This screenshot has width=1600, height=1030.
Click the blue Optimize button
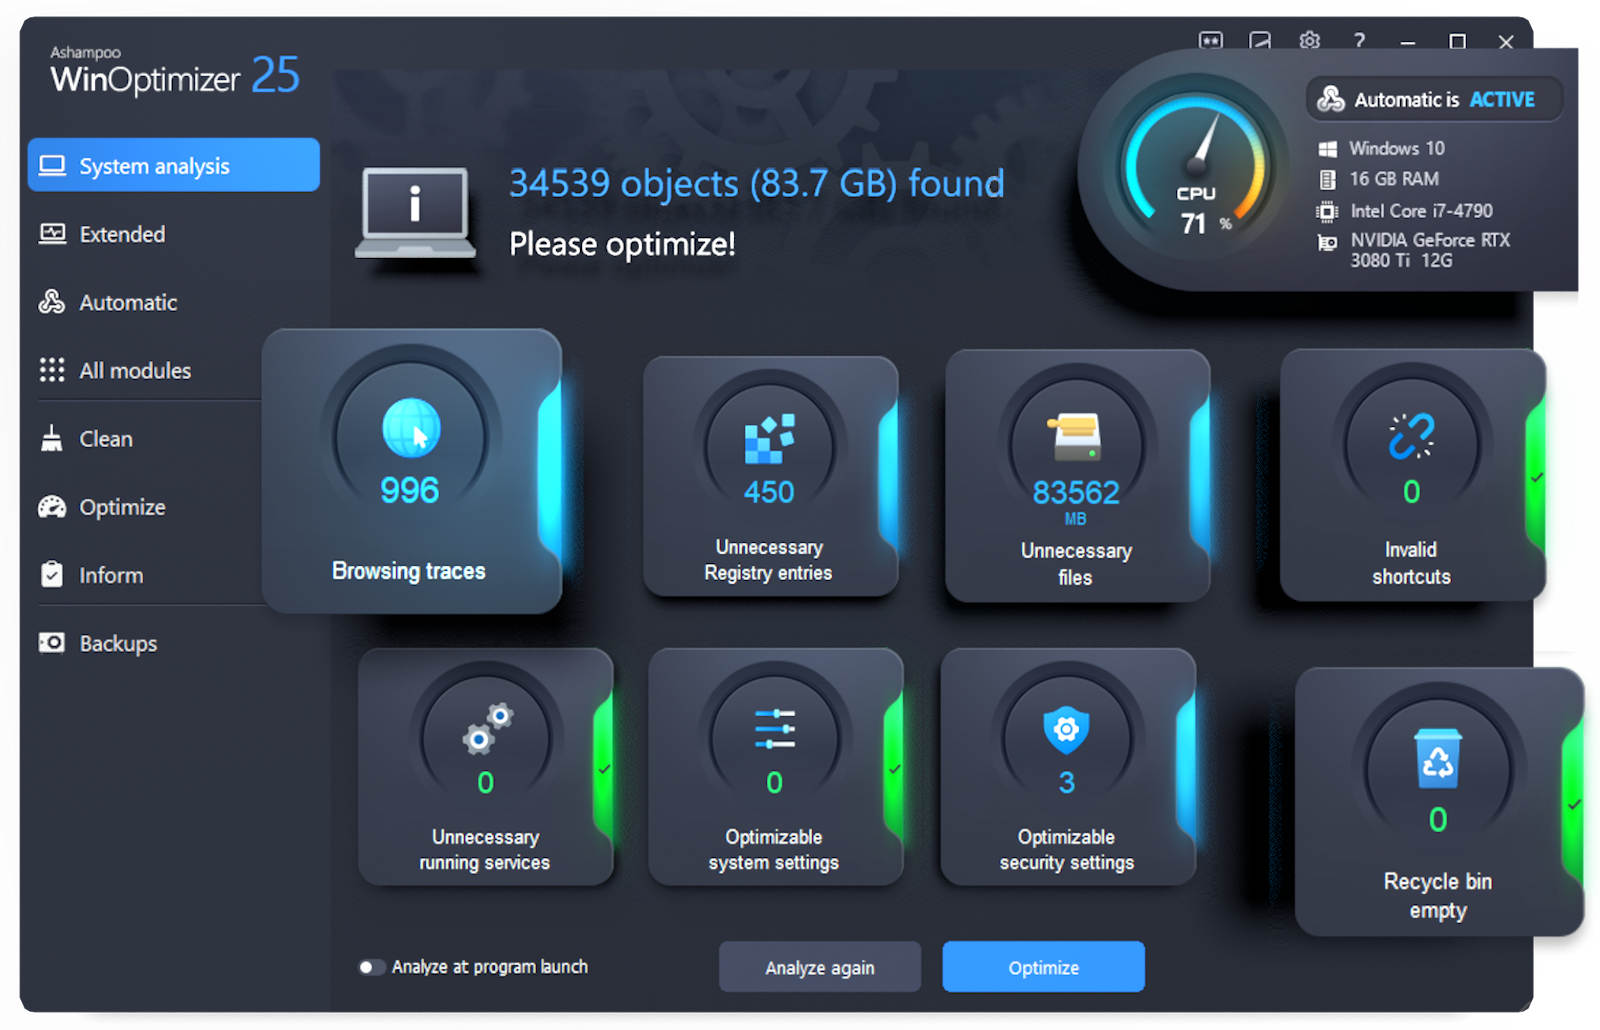(1043, 967)
